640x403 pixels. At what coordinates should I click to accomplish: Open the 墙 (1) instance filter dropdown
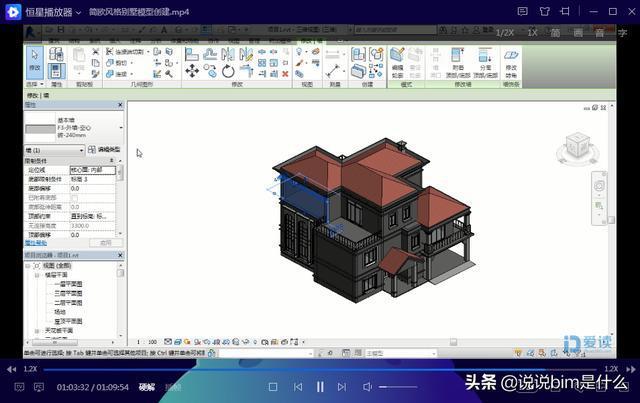pos(79,150)
